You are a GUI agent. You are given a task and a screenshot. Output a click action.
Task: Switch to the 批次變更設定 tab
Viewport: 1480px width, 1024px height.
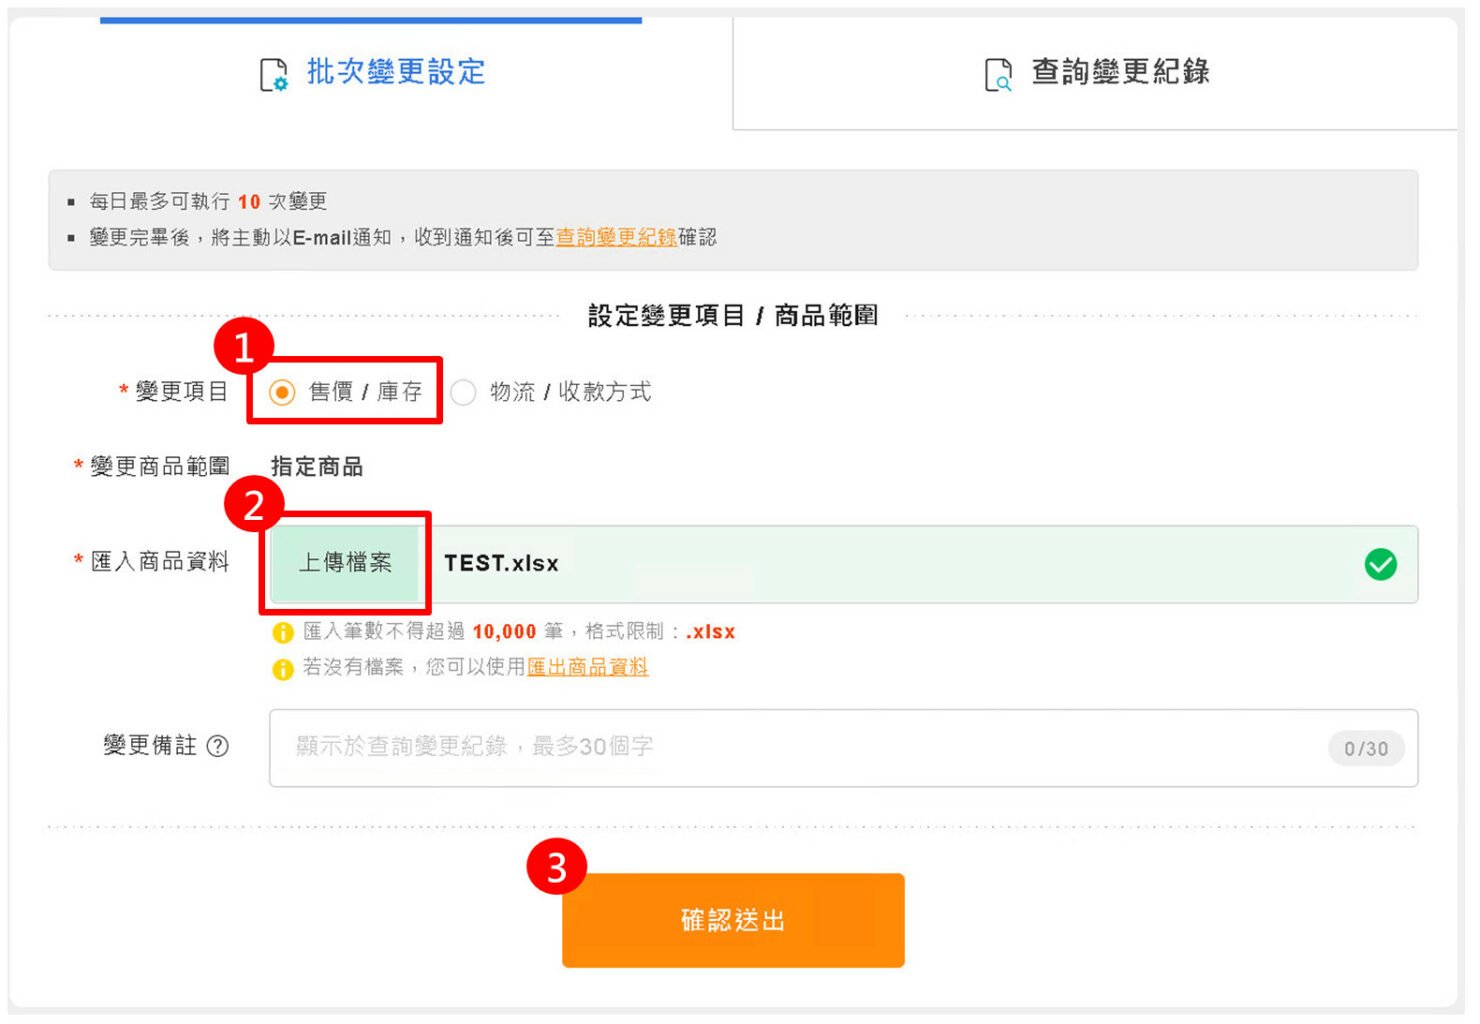click(394, 72)
